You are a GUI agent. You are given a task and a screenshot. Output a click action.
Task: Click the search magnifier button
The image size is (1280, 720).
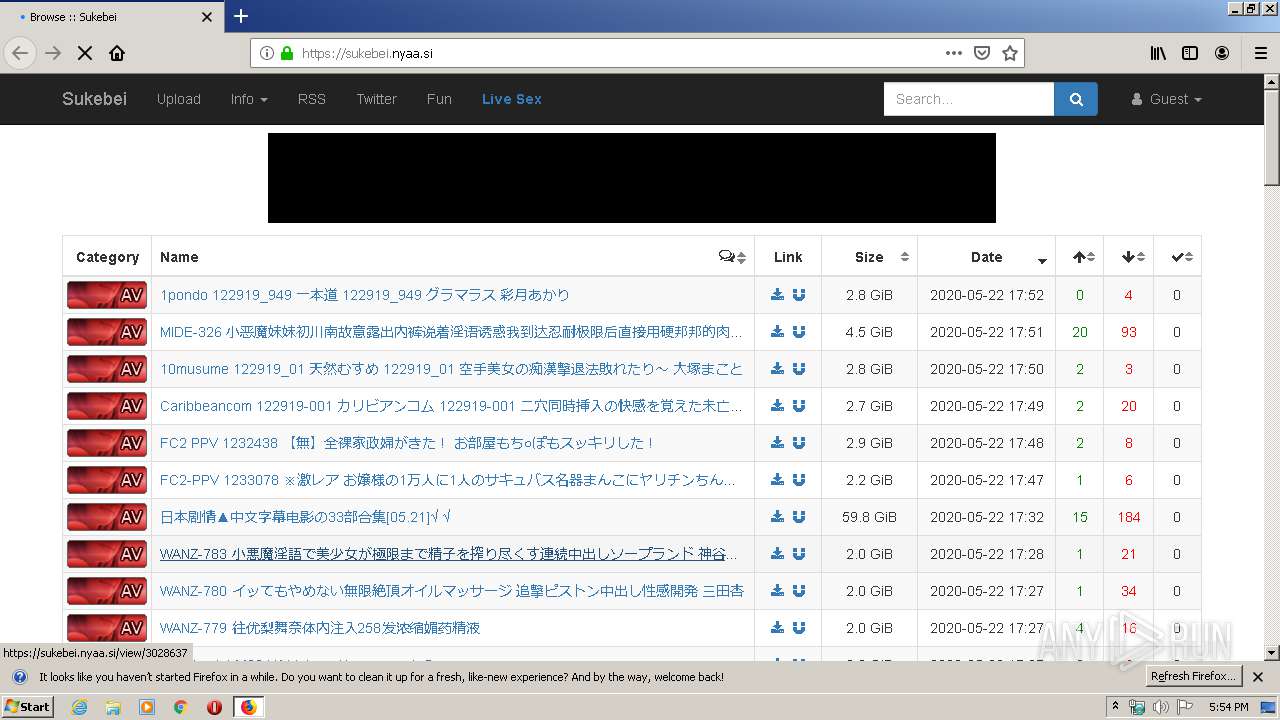click(1076, 99)
